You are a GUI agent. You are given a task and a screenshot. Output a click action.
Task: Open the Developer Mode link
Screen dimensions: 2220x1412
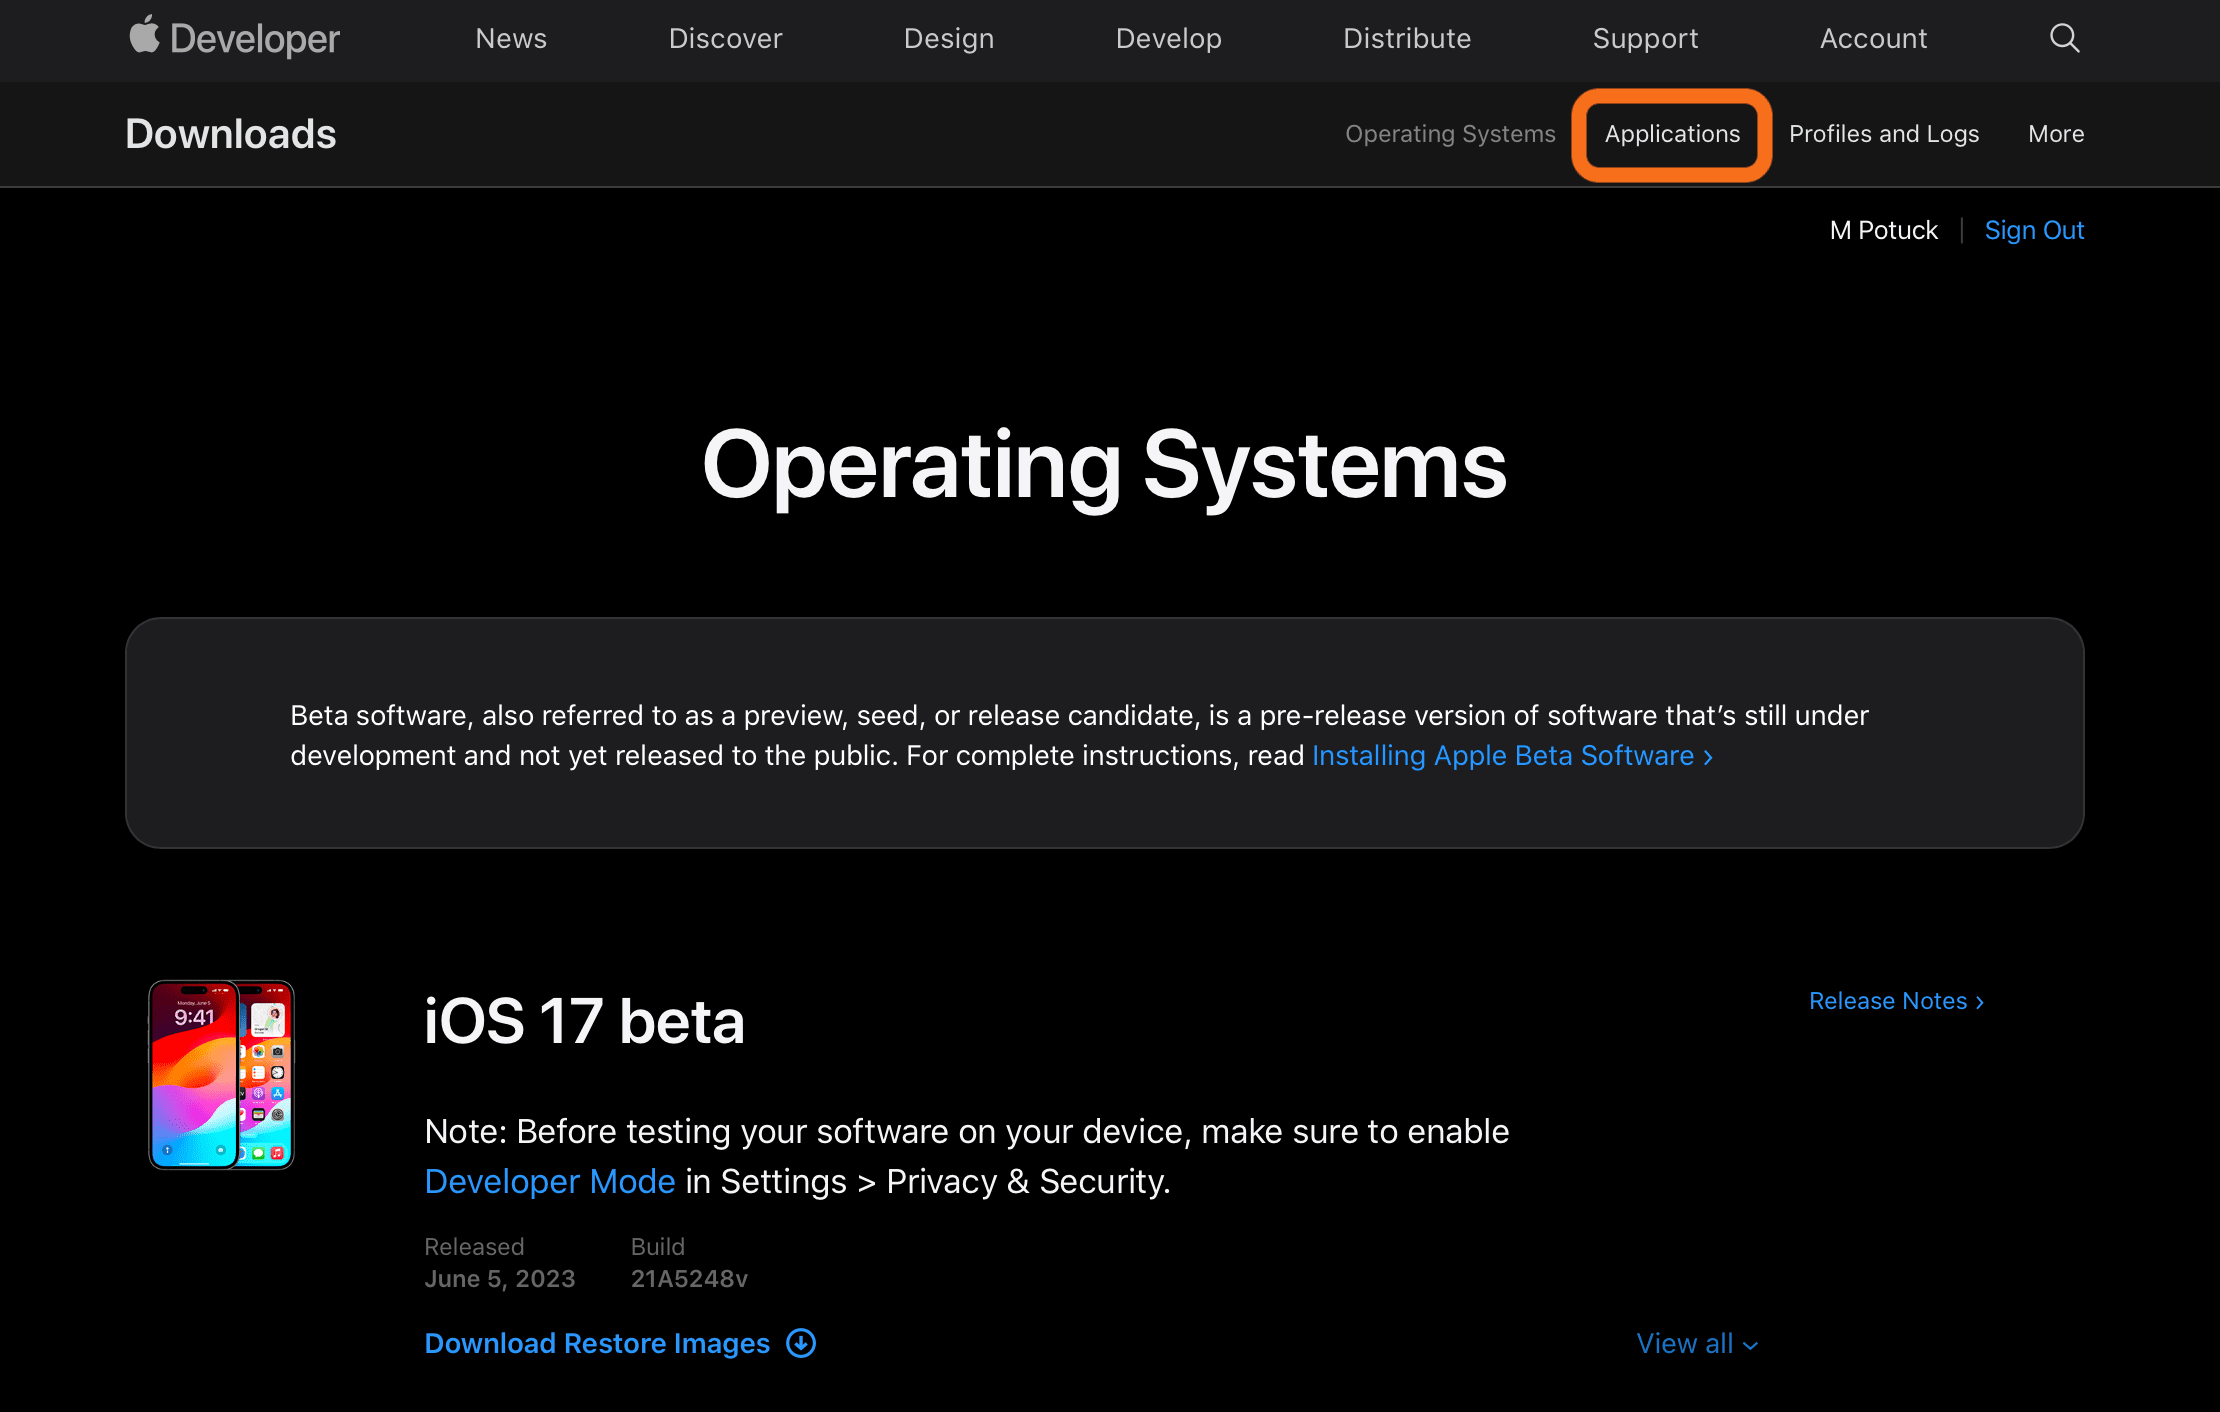point(549,1181)
